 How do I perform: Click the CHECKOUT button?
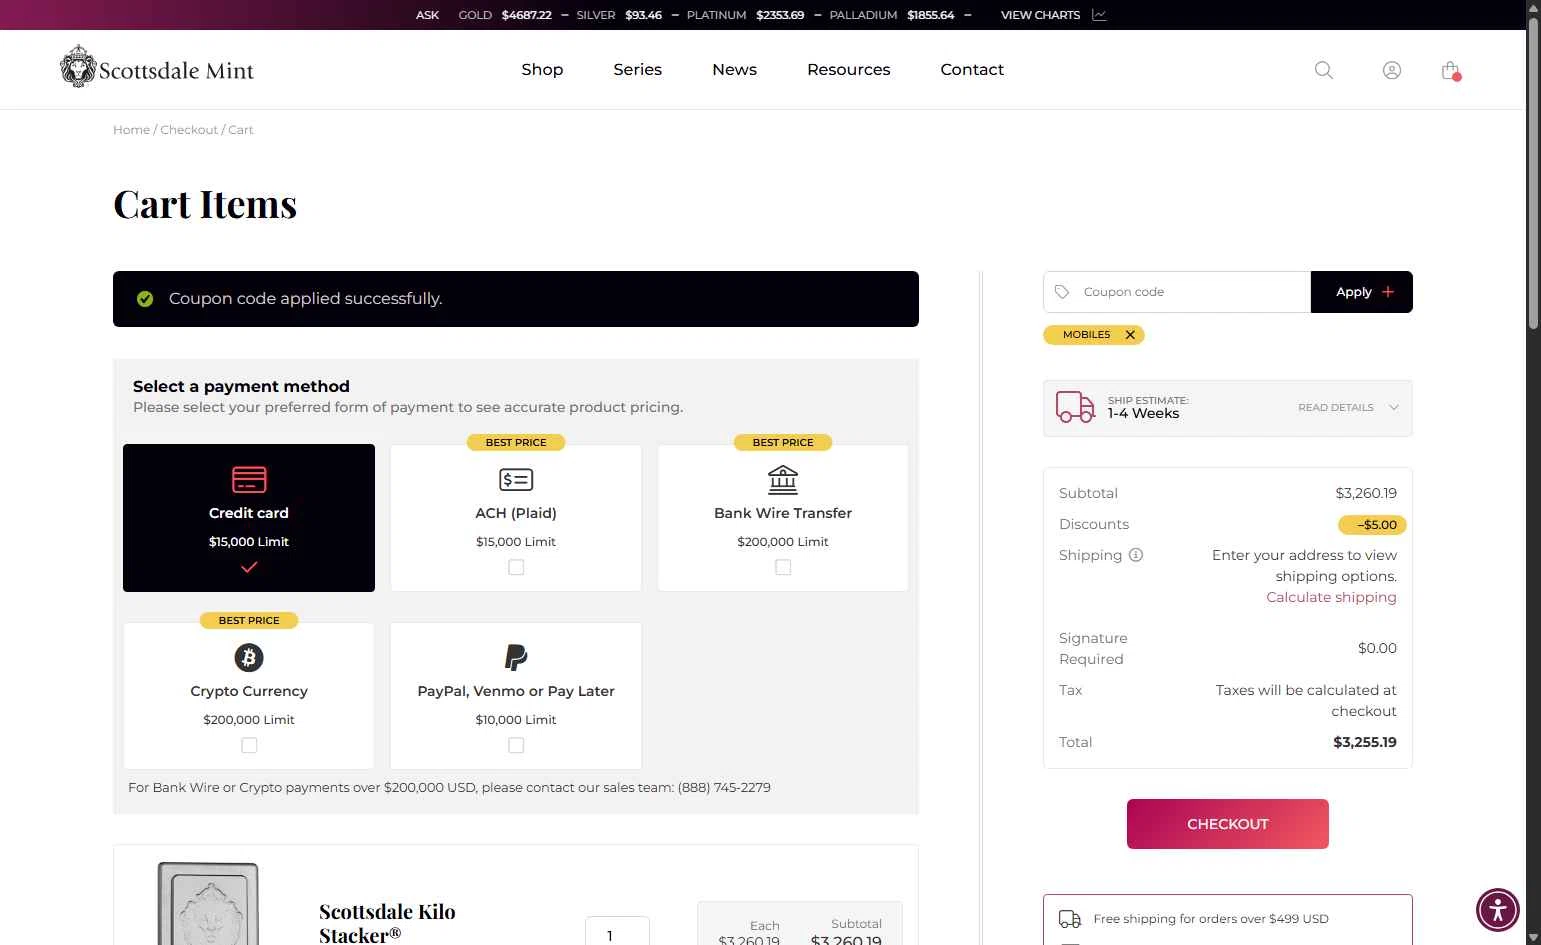click(x=1228, y=824)
